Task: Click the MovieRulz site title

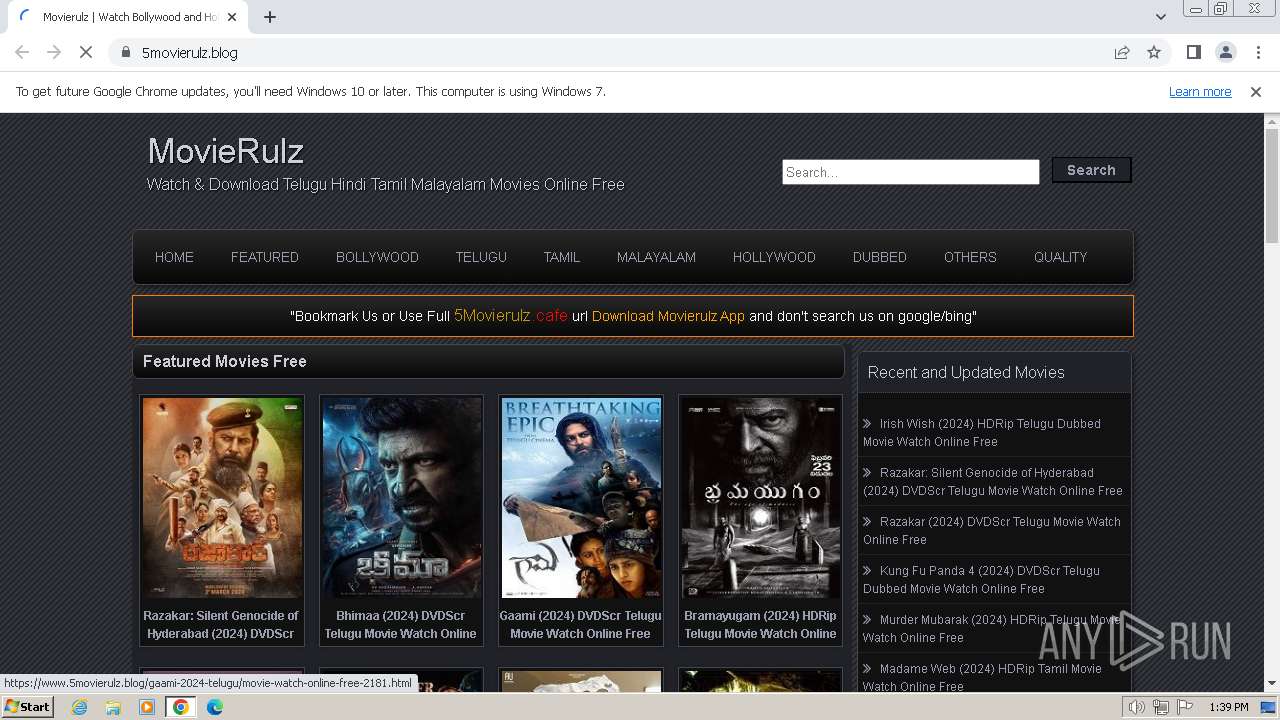Action: click(x=226, y=151)
